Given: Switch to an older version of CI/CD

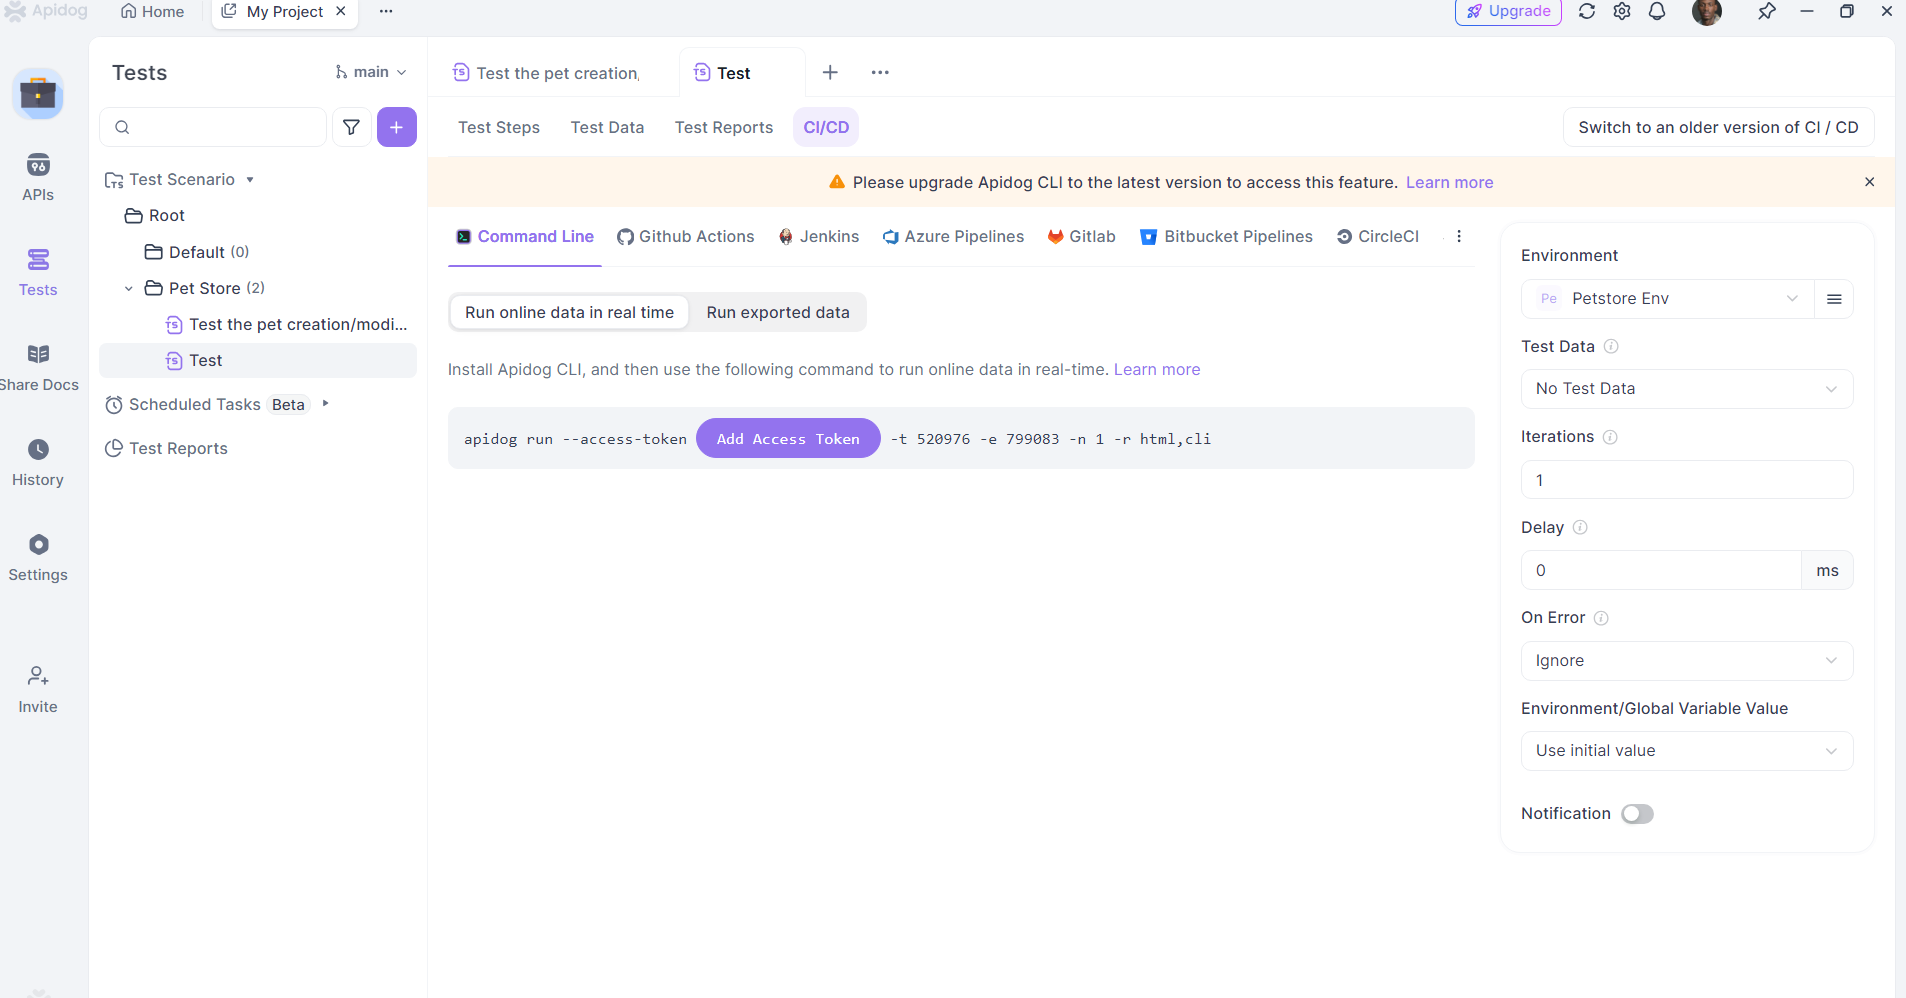Looking at the screenshot, I should coord(1718,127).
